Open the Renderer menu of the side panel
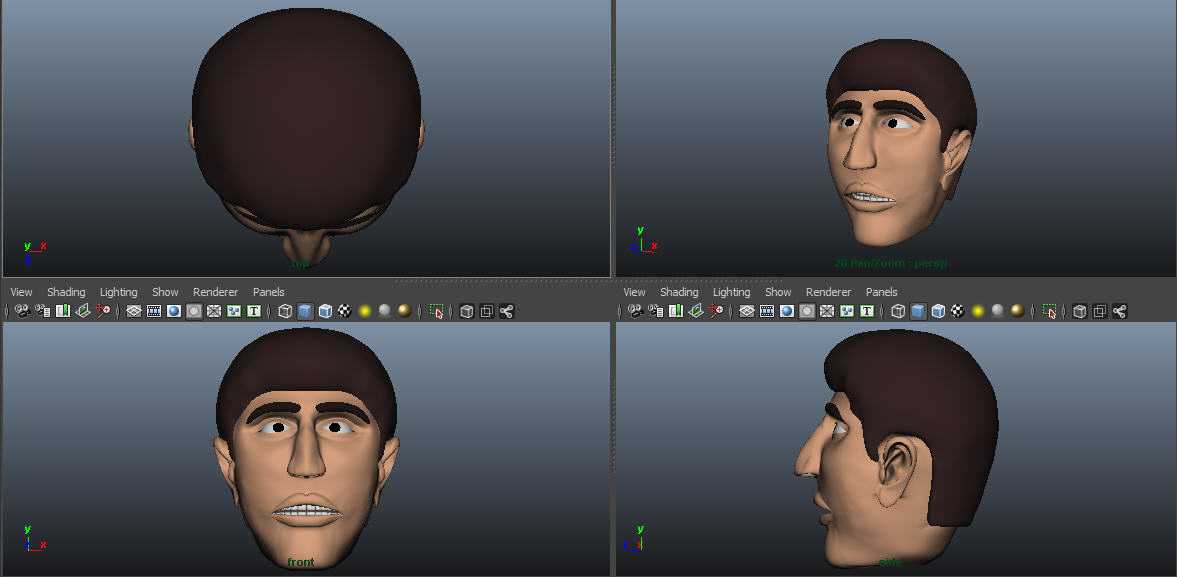The image size is (1177, 577). point(828,292)
